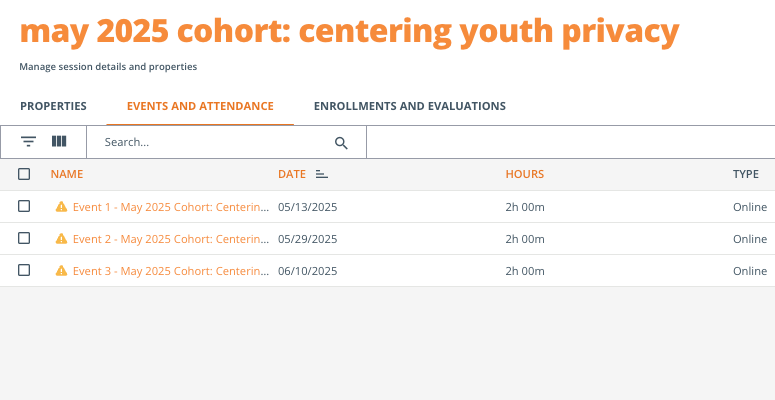Check the box for Event 2 row
This screenshot has width=775, height=400.
coord(24,238)
